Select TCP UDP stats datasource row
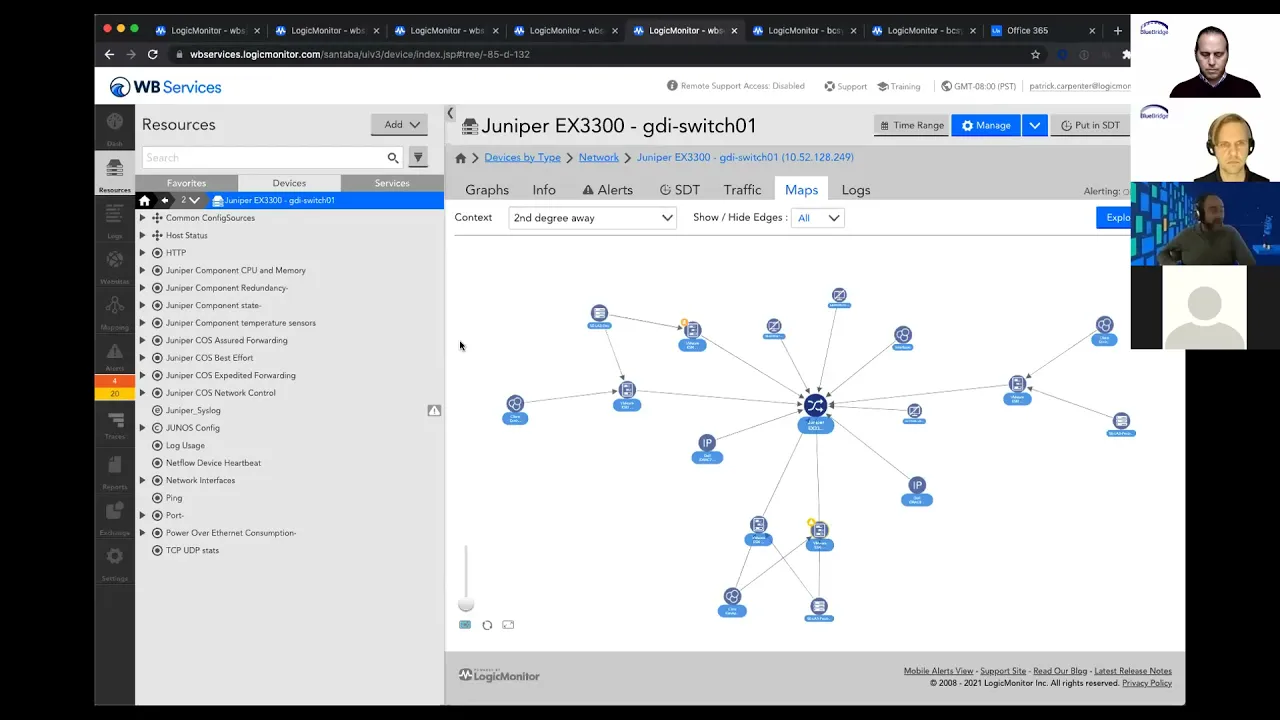The image size is (1280, 720). point(192,550)
